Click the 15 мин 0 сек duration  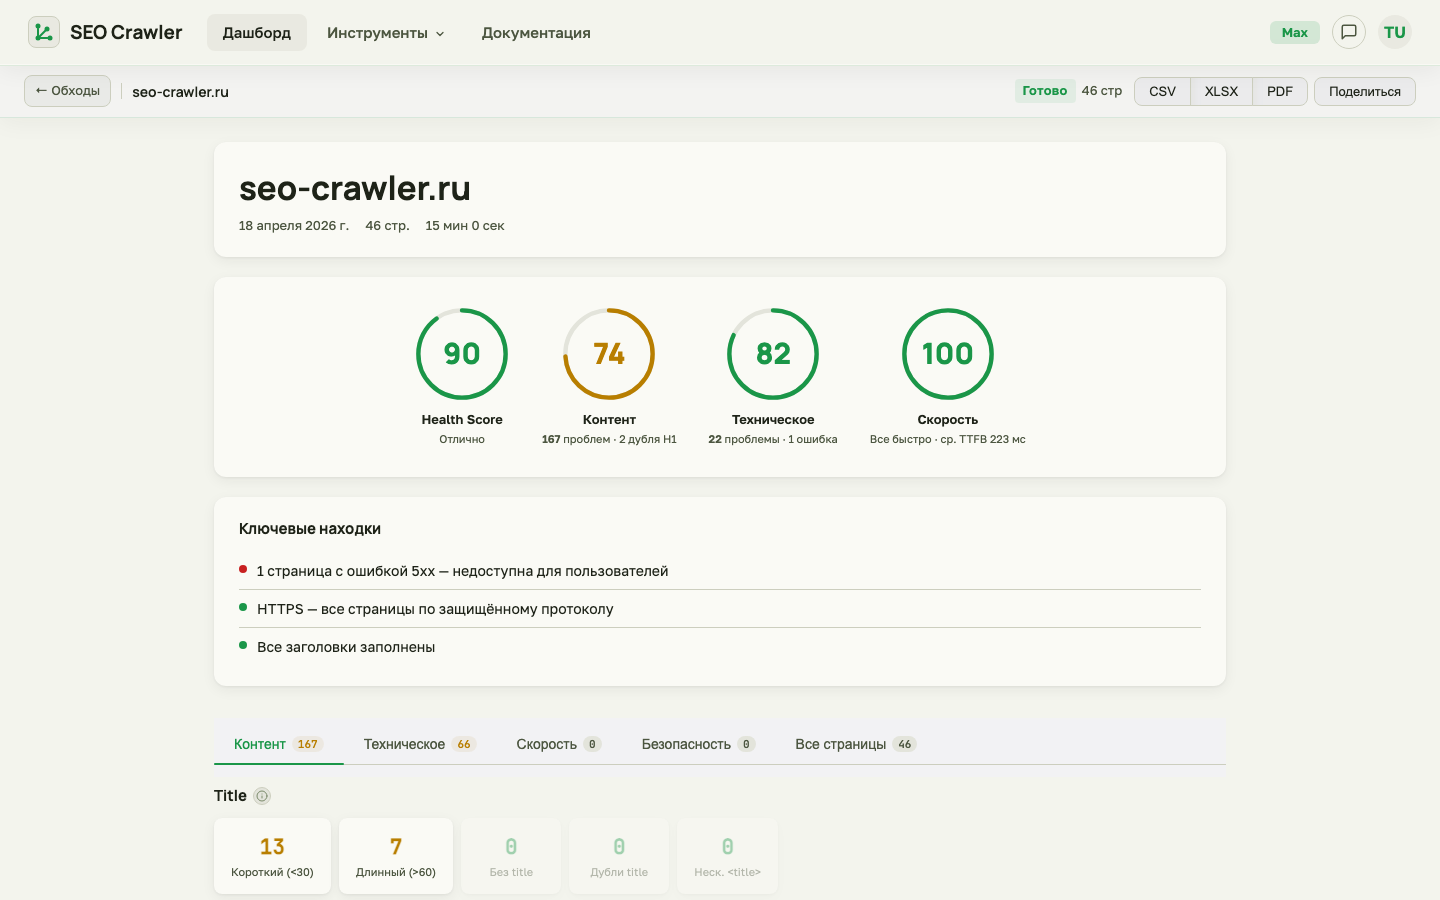465,226
